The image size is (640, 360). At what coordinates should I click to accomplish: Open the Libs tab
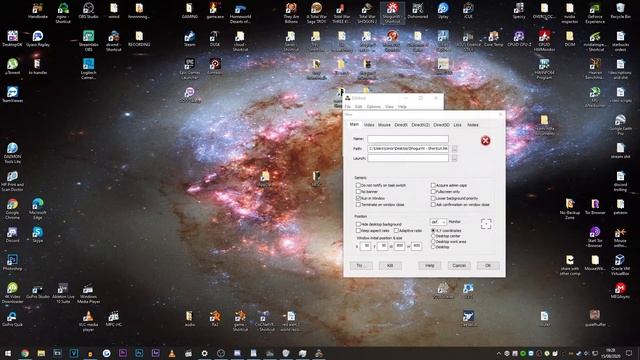pyautogui.click(x=458, y=125)
